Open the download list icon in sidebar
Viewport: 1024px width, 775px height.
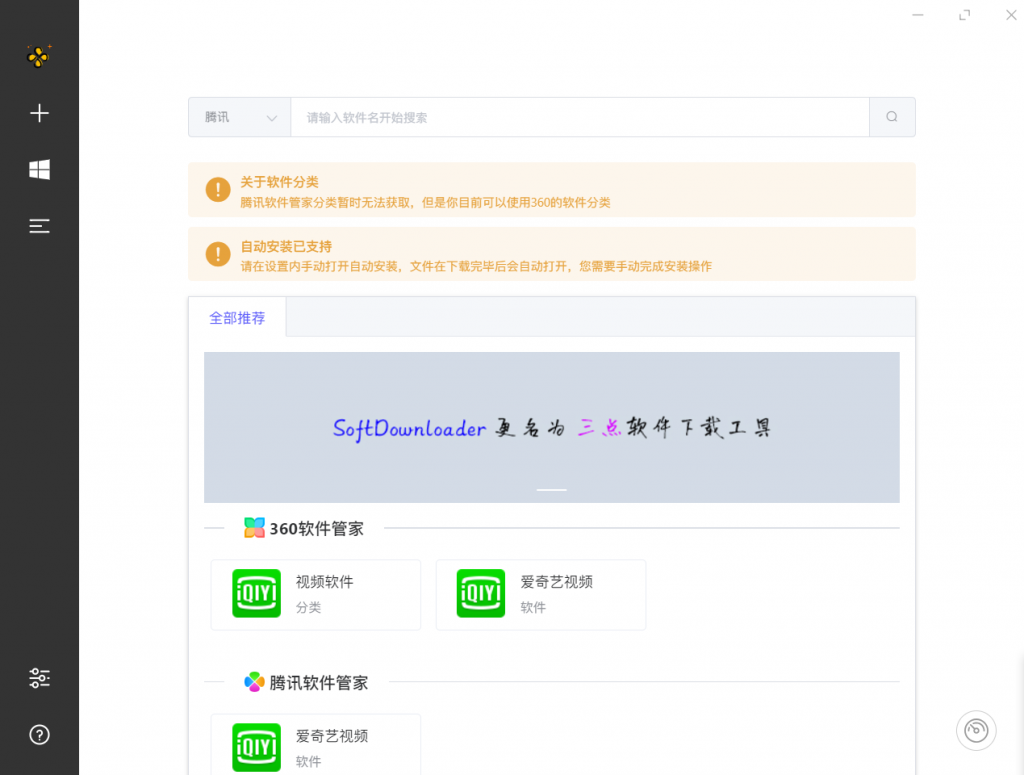(x=39, y=226)
